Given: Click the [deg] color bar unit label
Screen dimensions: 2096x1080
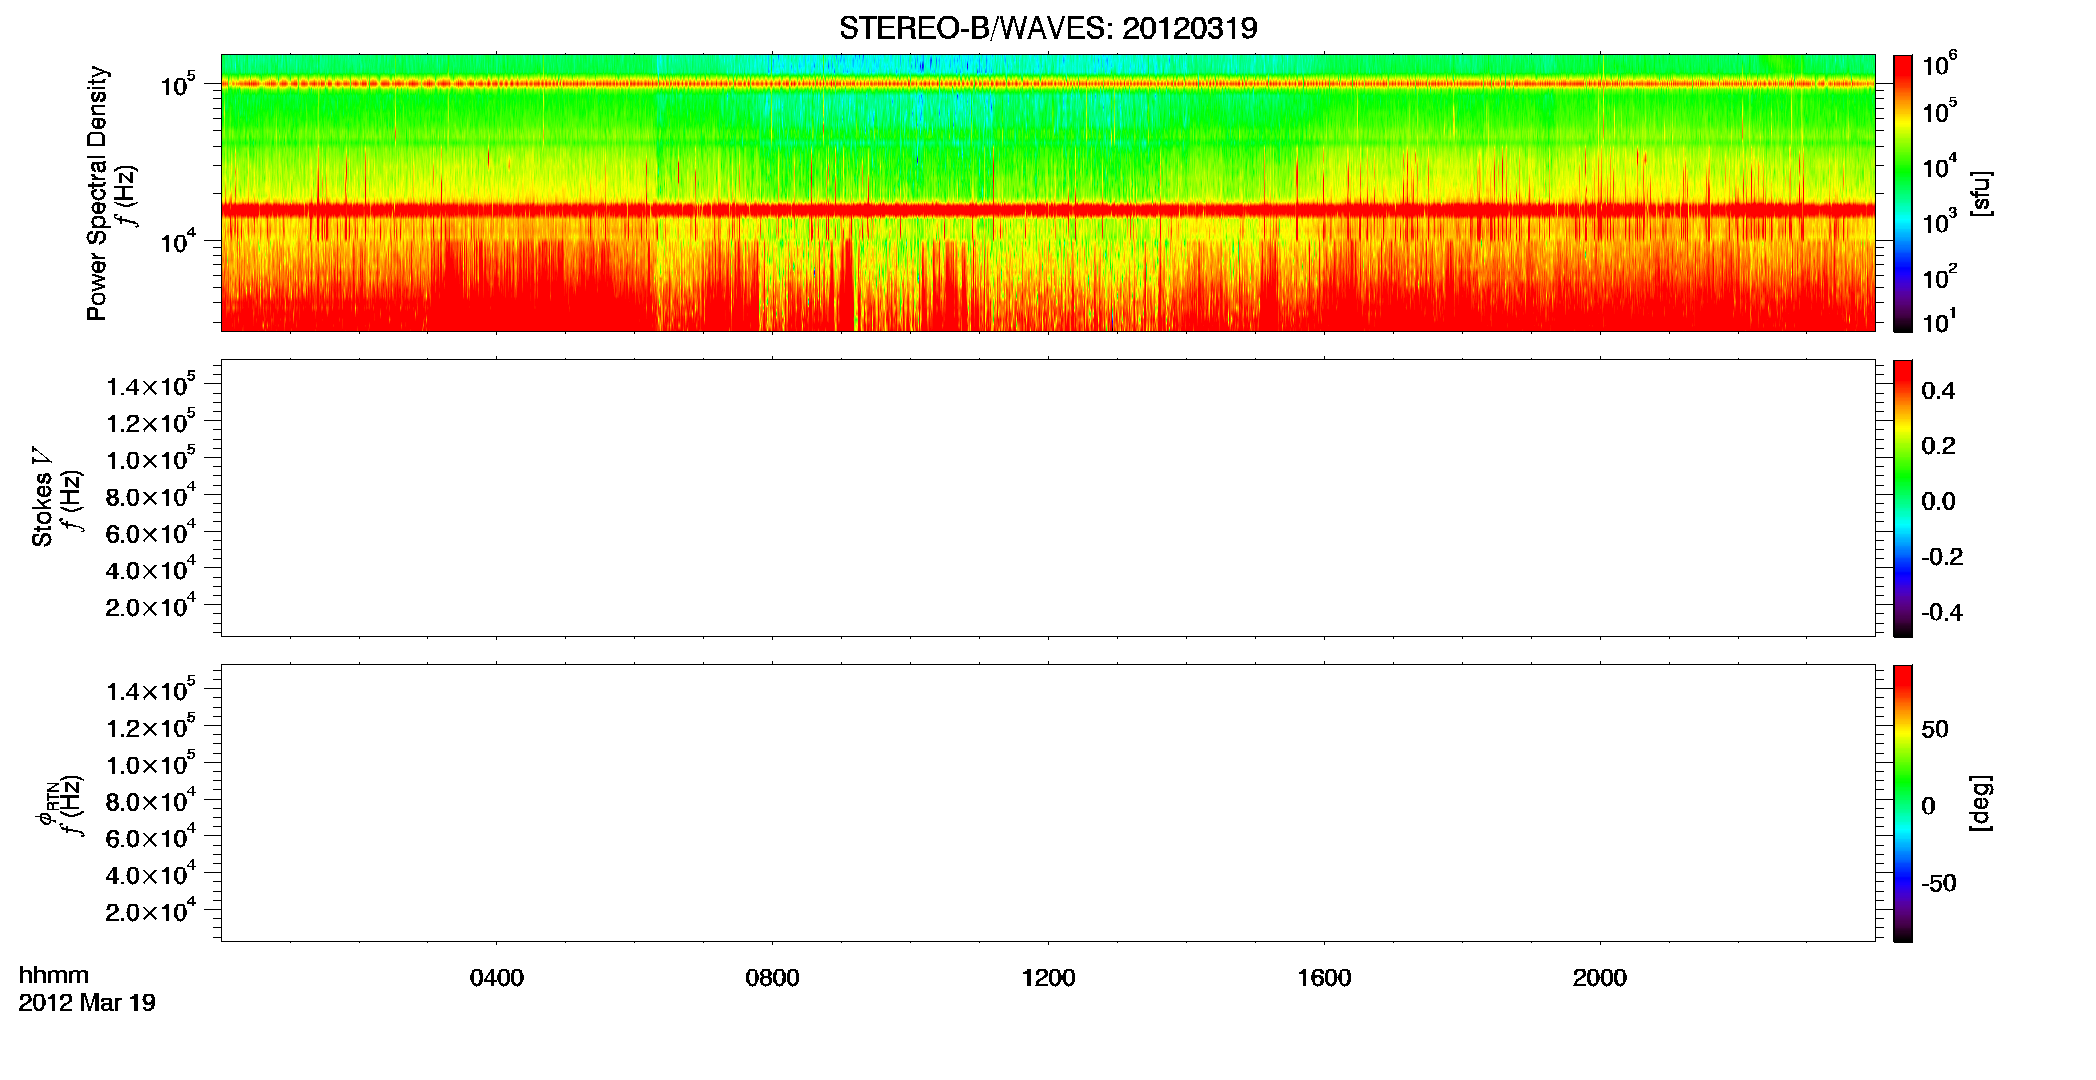Looking at the screenshot, I should (x=1981, y=803).
